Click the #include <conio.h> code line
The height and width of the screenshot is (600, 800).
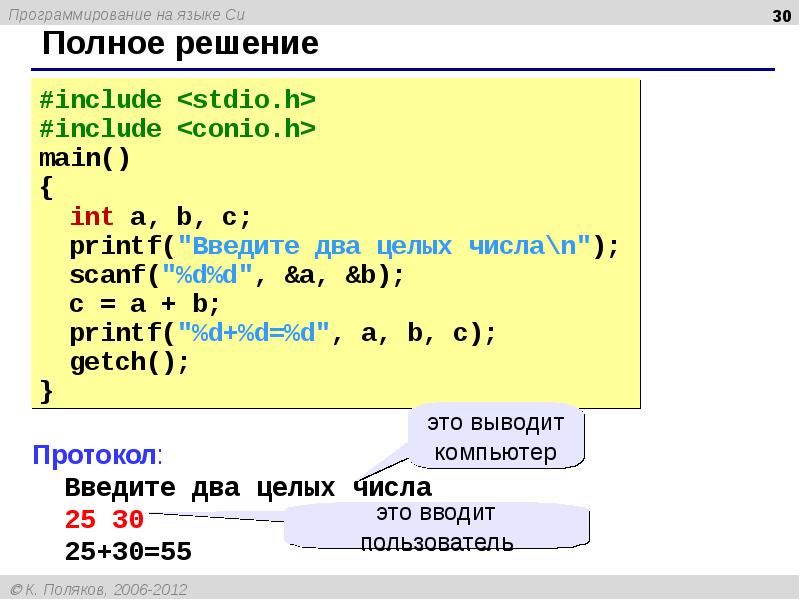click(x=177, y=129)
